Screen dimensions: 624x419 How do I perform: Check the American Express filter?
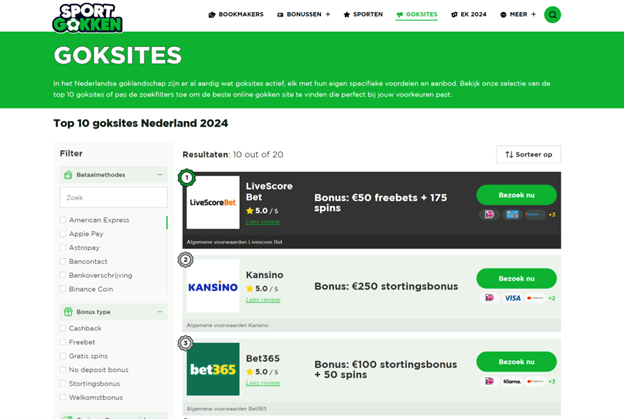pos(63,220)
